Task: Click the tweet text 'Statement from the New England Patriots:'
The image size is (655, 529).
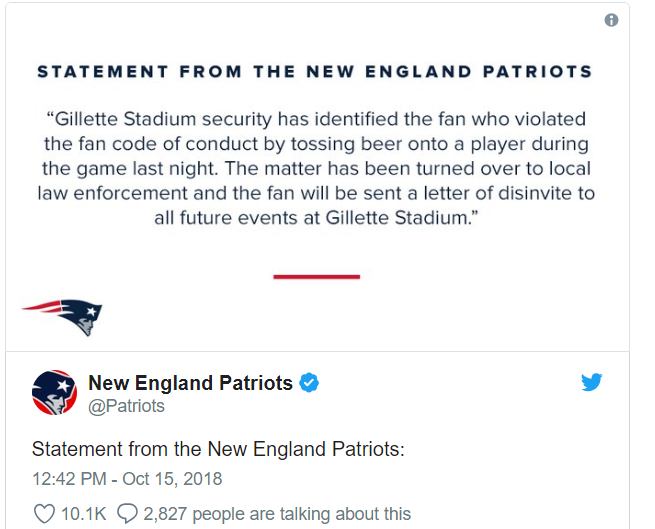Action: (x=218, y=449)
